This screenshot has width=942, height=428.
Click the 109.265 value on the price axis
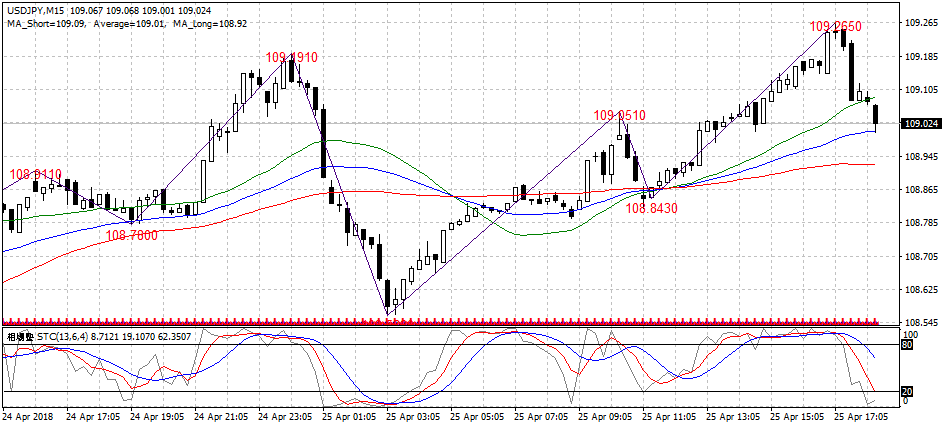pyautogui.click(x=920, y=23)
